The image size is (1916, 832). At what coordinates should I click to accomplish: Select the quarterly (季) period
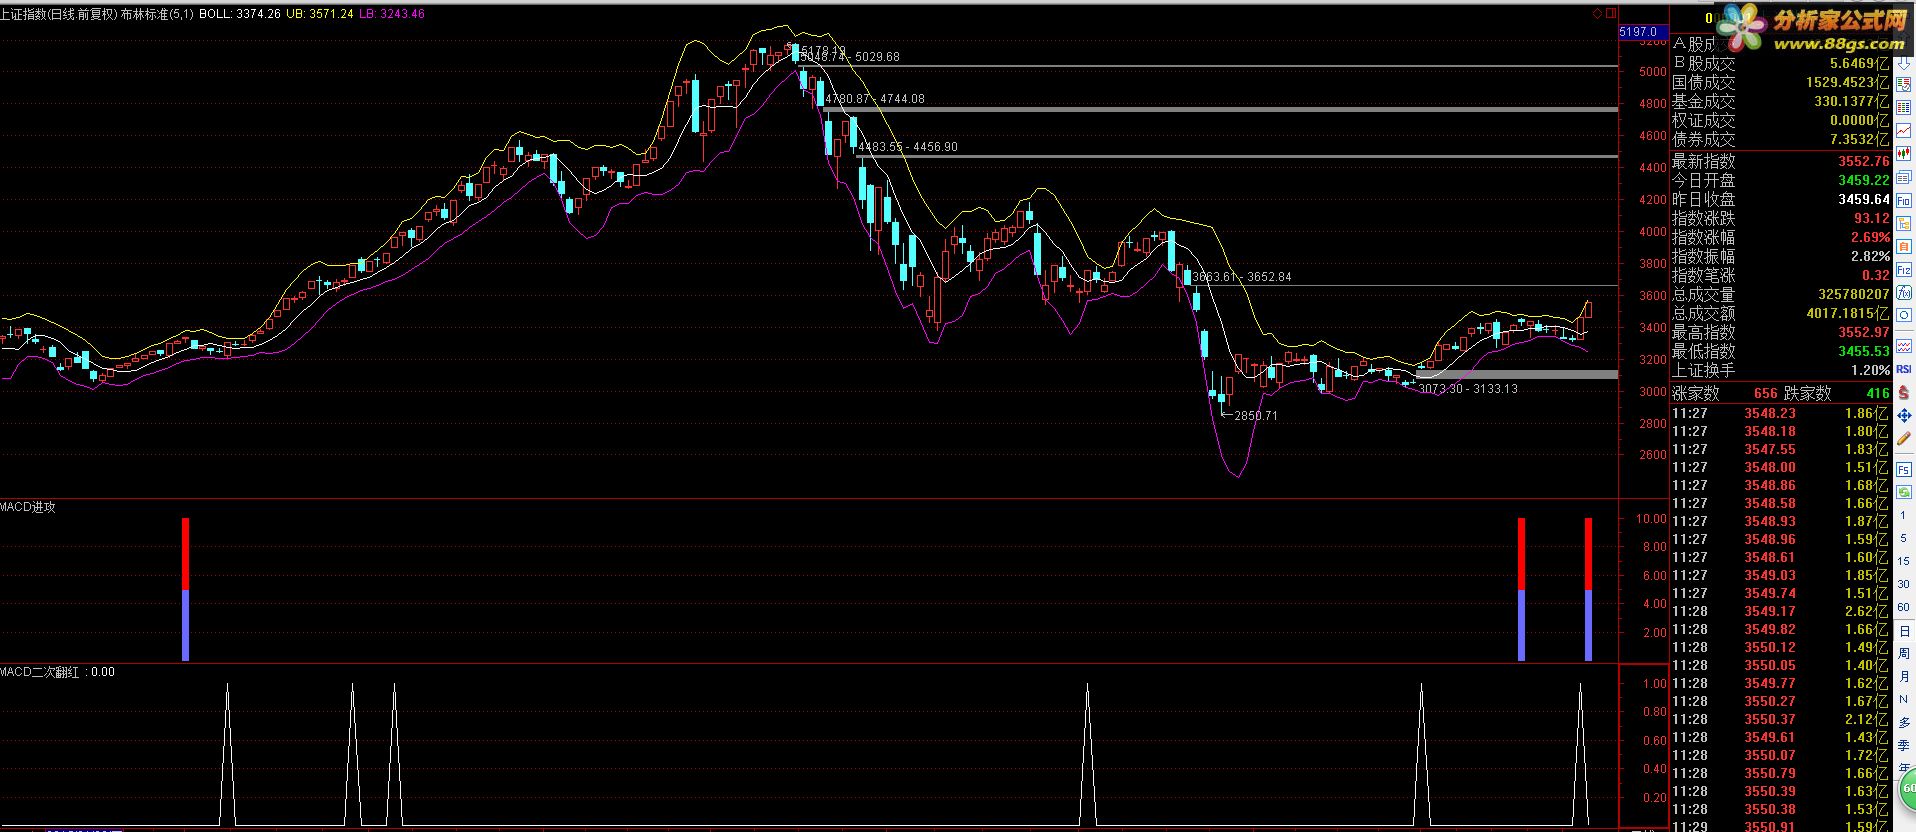coord(1905,745)
